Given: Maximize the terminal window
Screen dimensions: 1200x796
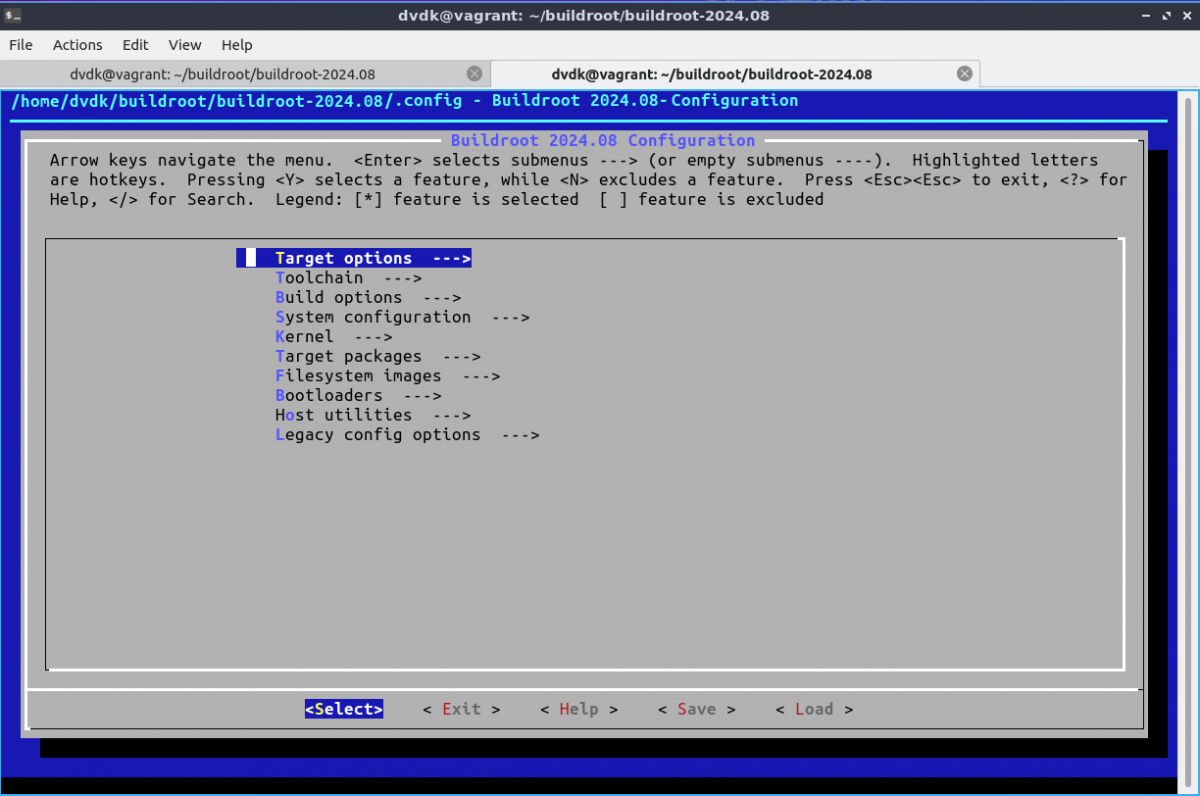Looking at the screenshot, I should click(1166, 16).
